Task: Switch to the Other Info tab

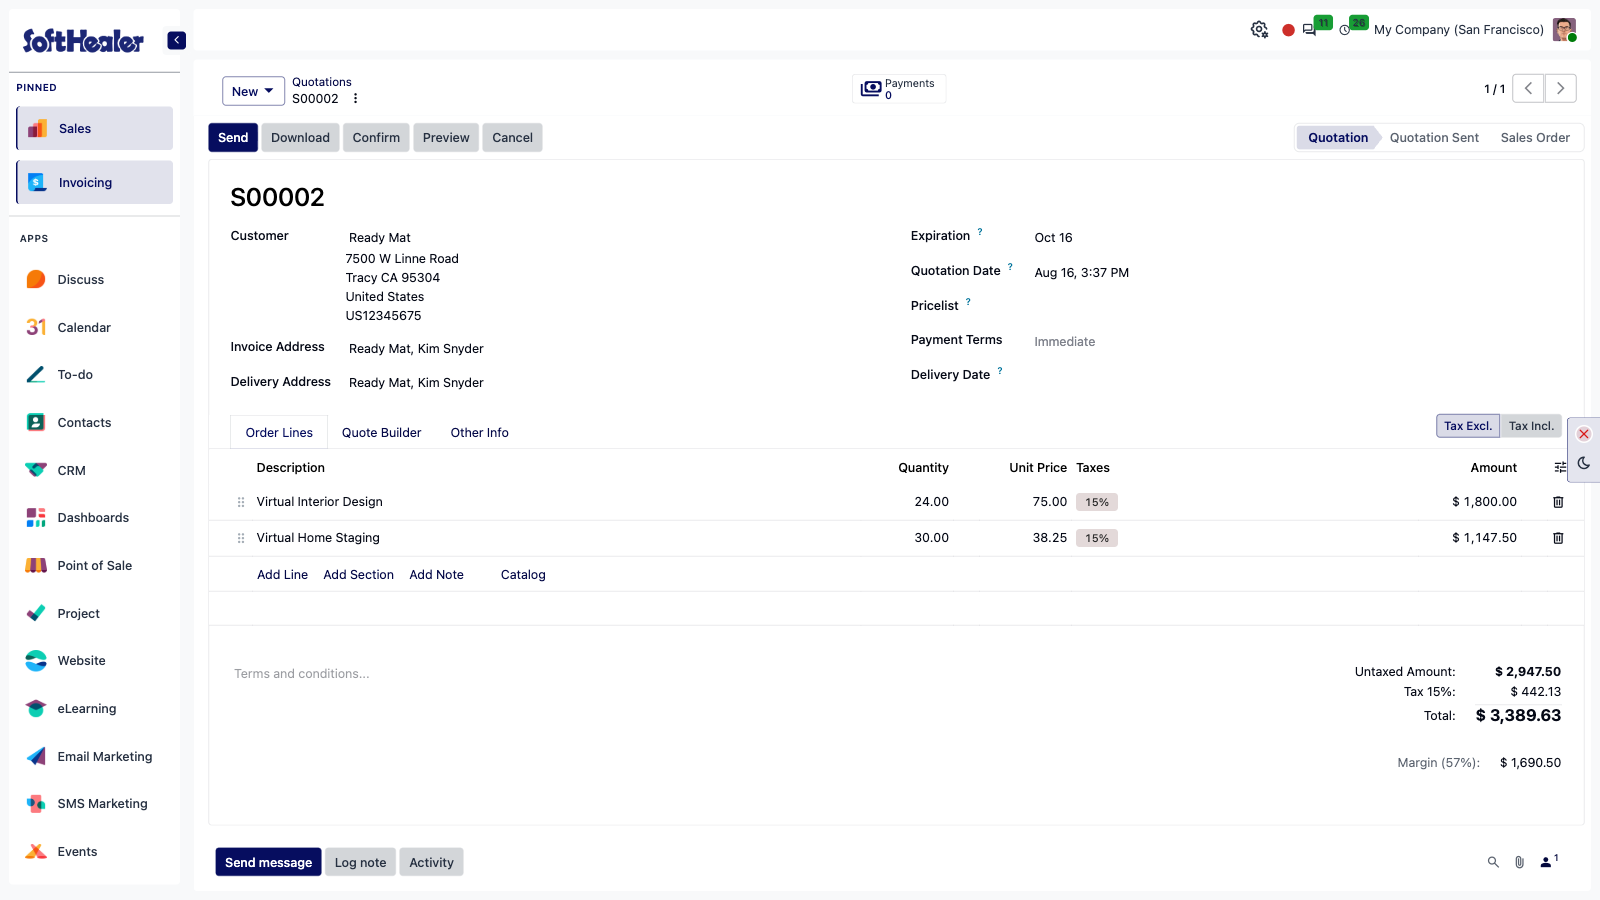Action: coord(479,433)
